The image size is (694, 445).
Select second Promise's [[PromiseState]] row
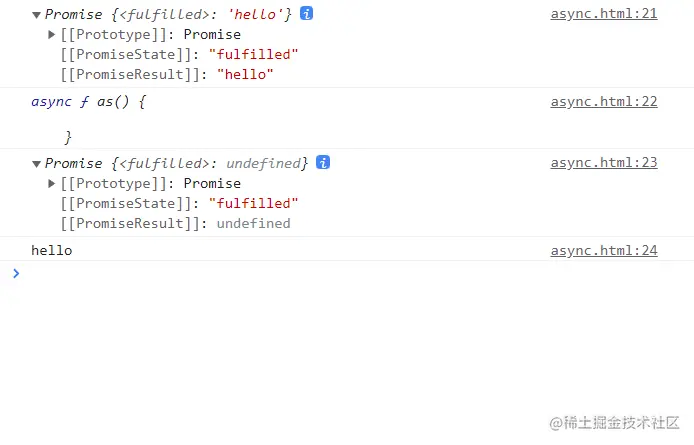pyautogui.click(x=179, y=204)
